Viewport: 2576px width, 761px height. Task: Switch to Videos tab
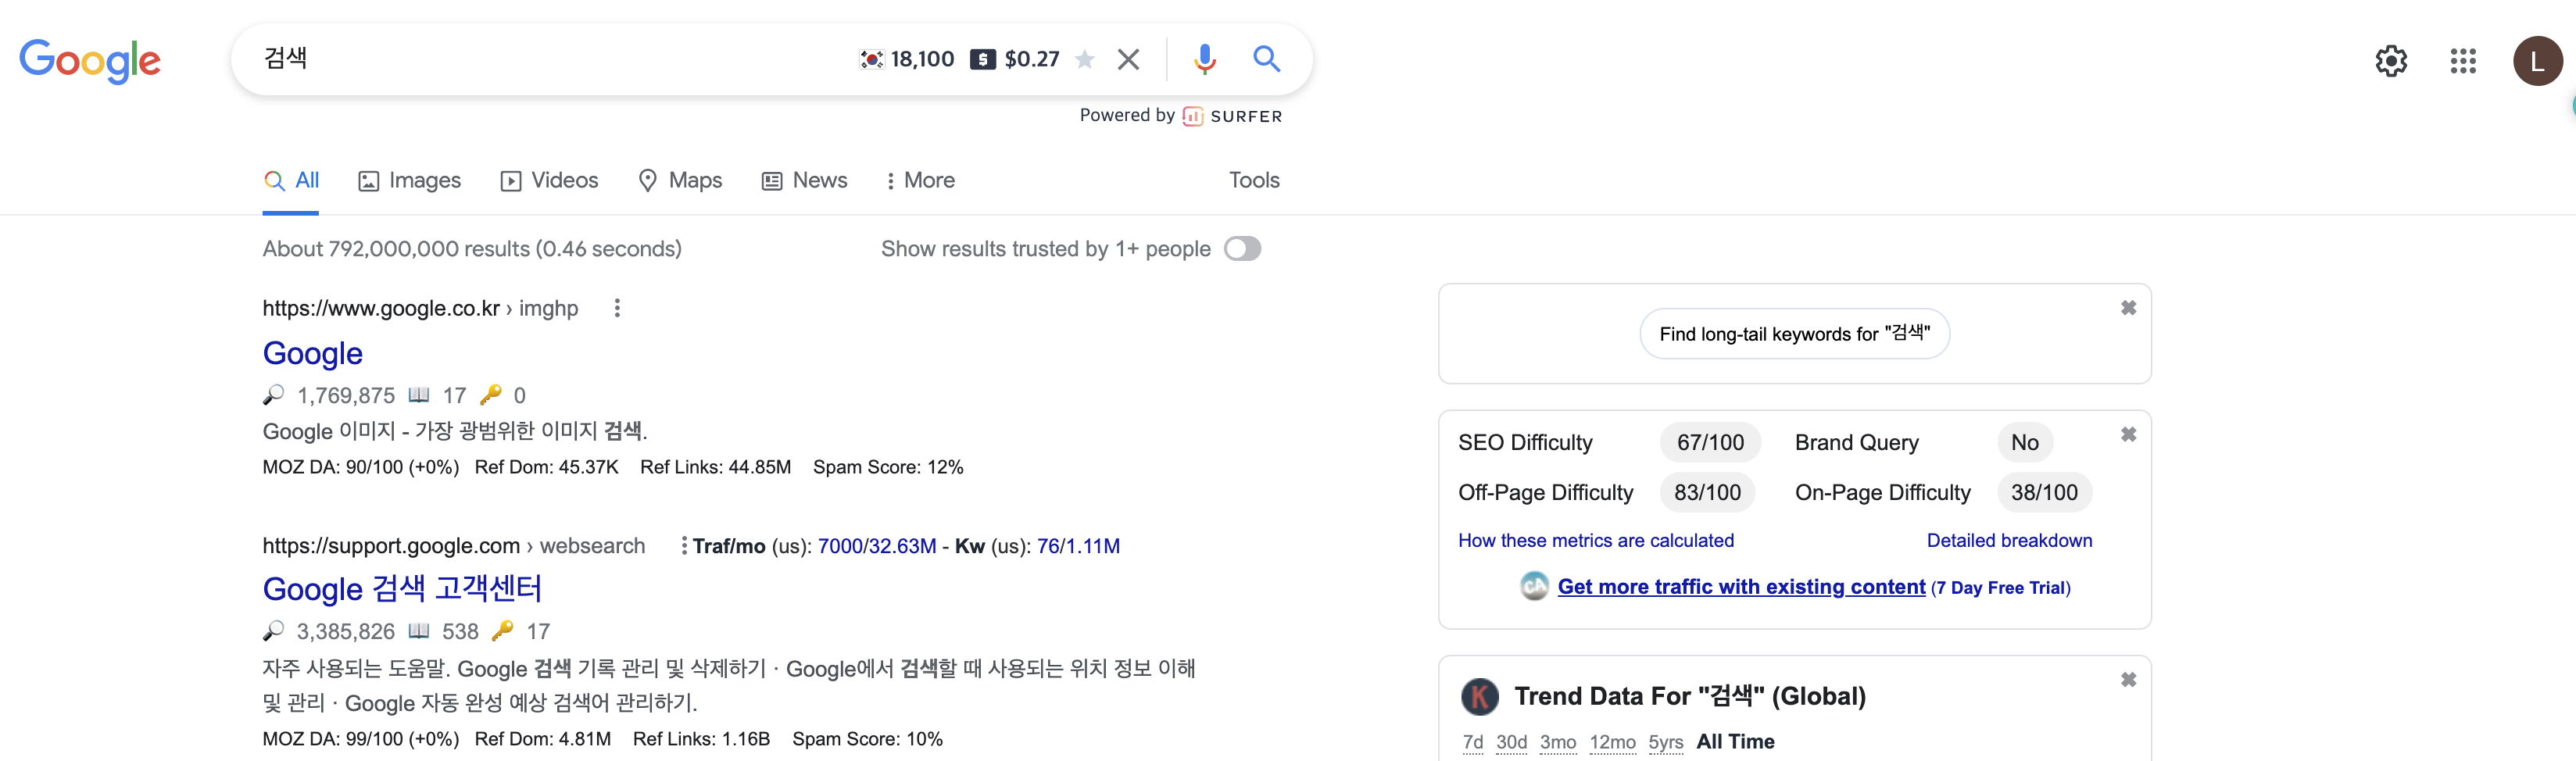point(549,180)
